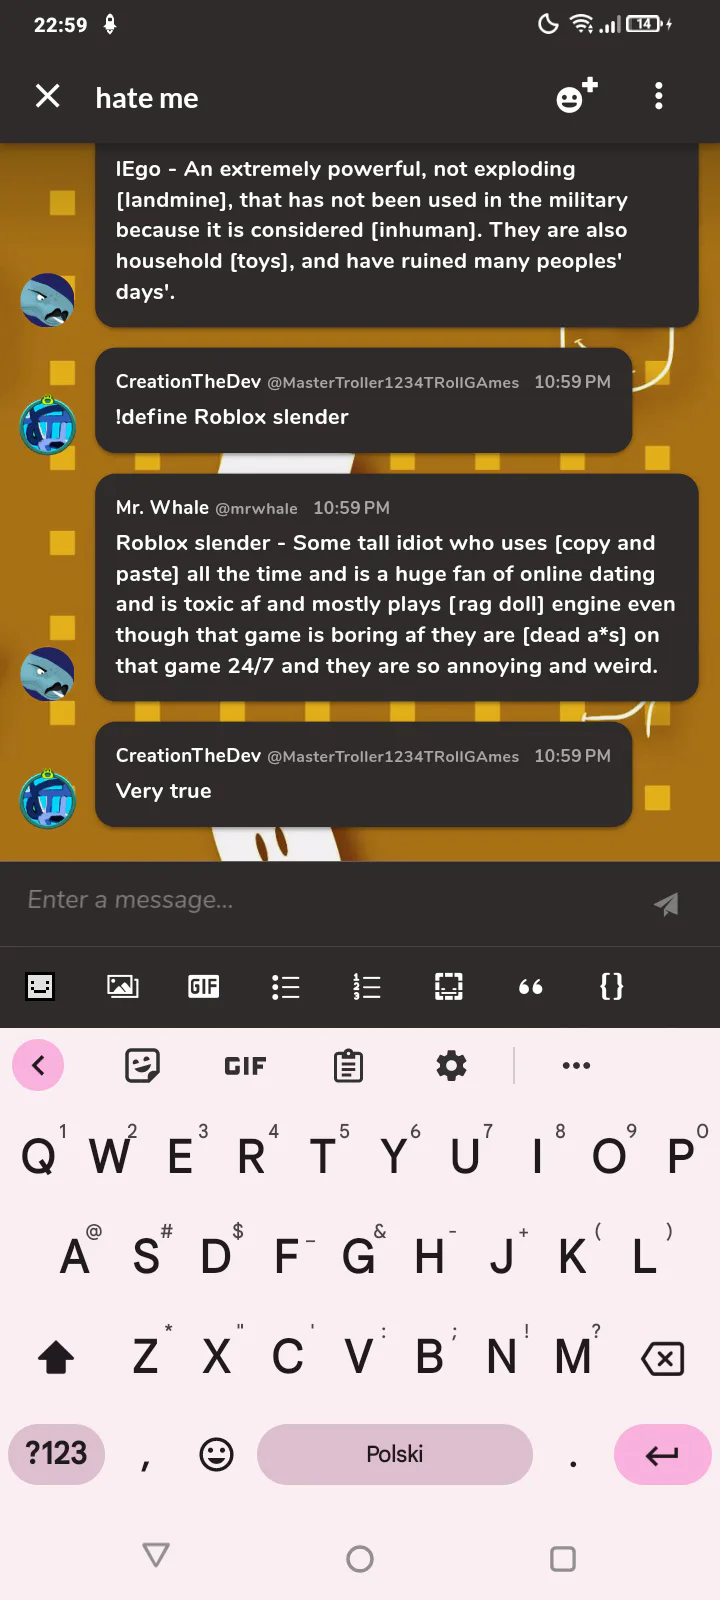The width and height of the screenshot is (720, 1600).
Task: Switch to ?123 symbols keyboard
Action: pyautogui.click(x=57, y=1454)
